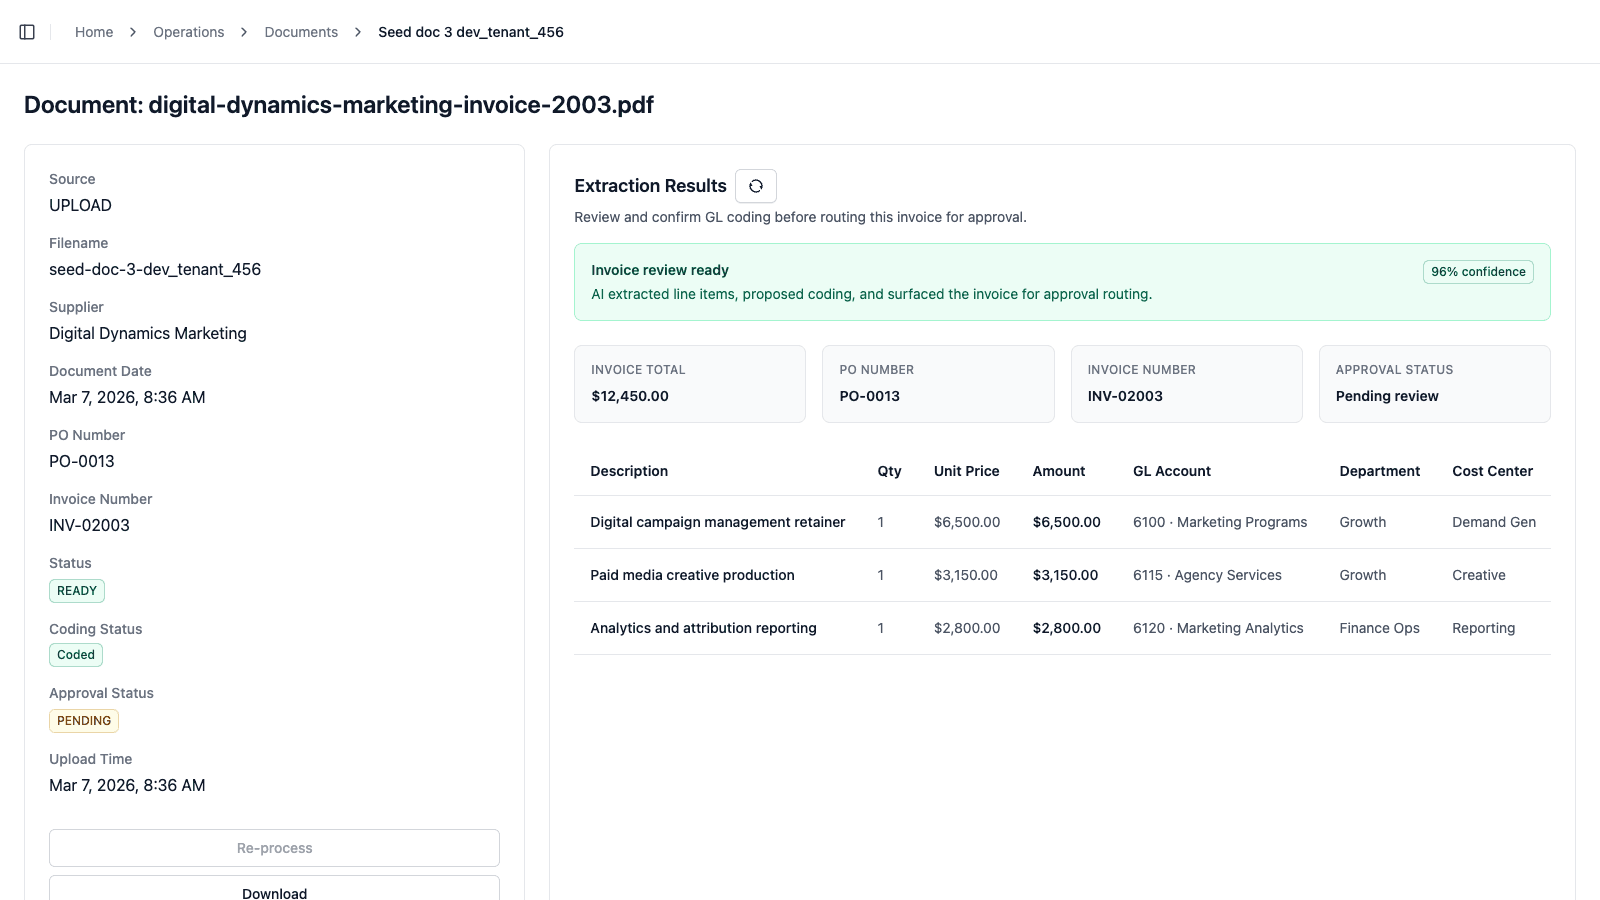This screenshot has height=900, width=1600.
Task: Toggle the sidebar panel icon
Action: 26,31
